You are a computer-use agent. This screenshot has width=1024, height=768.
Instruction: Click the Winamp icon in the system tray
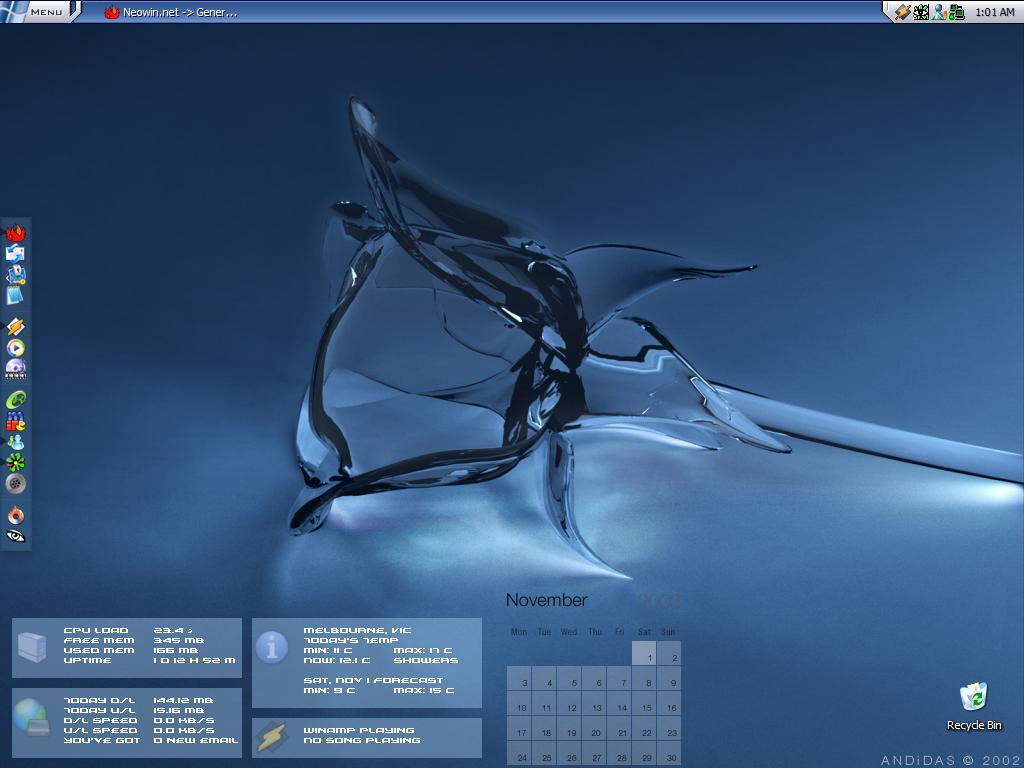[902, 12]
